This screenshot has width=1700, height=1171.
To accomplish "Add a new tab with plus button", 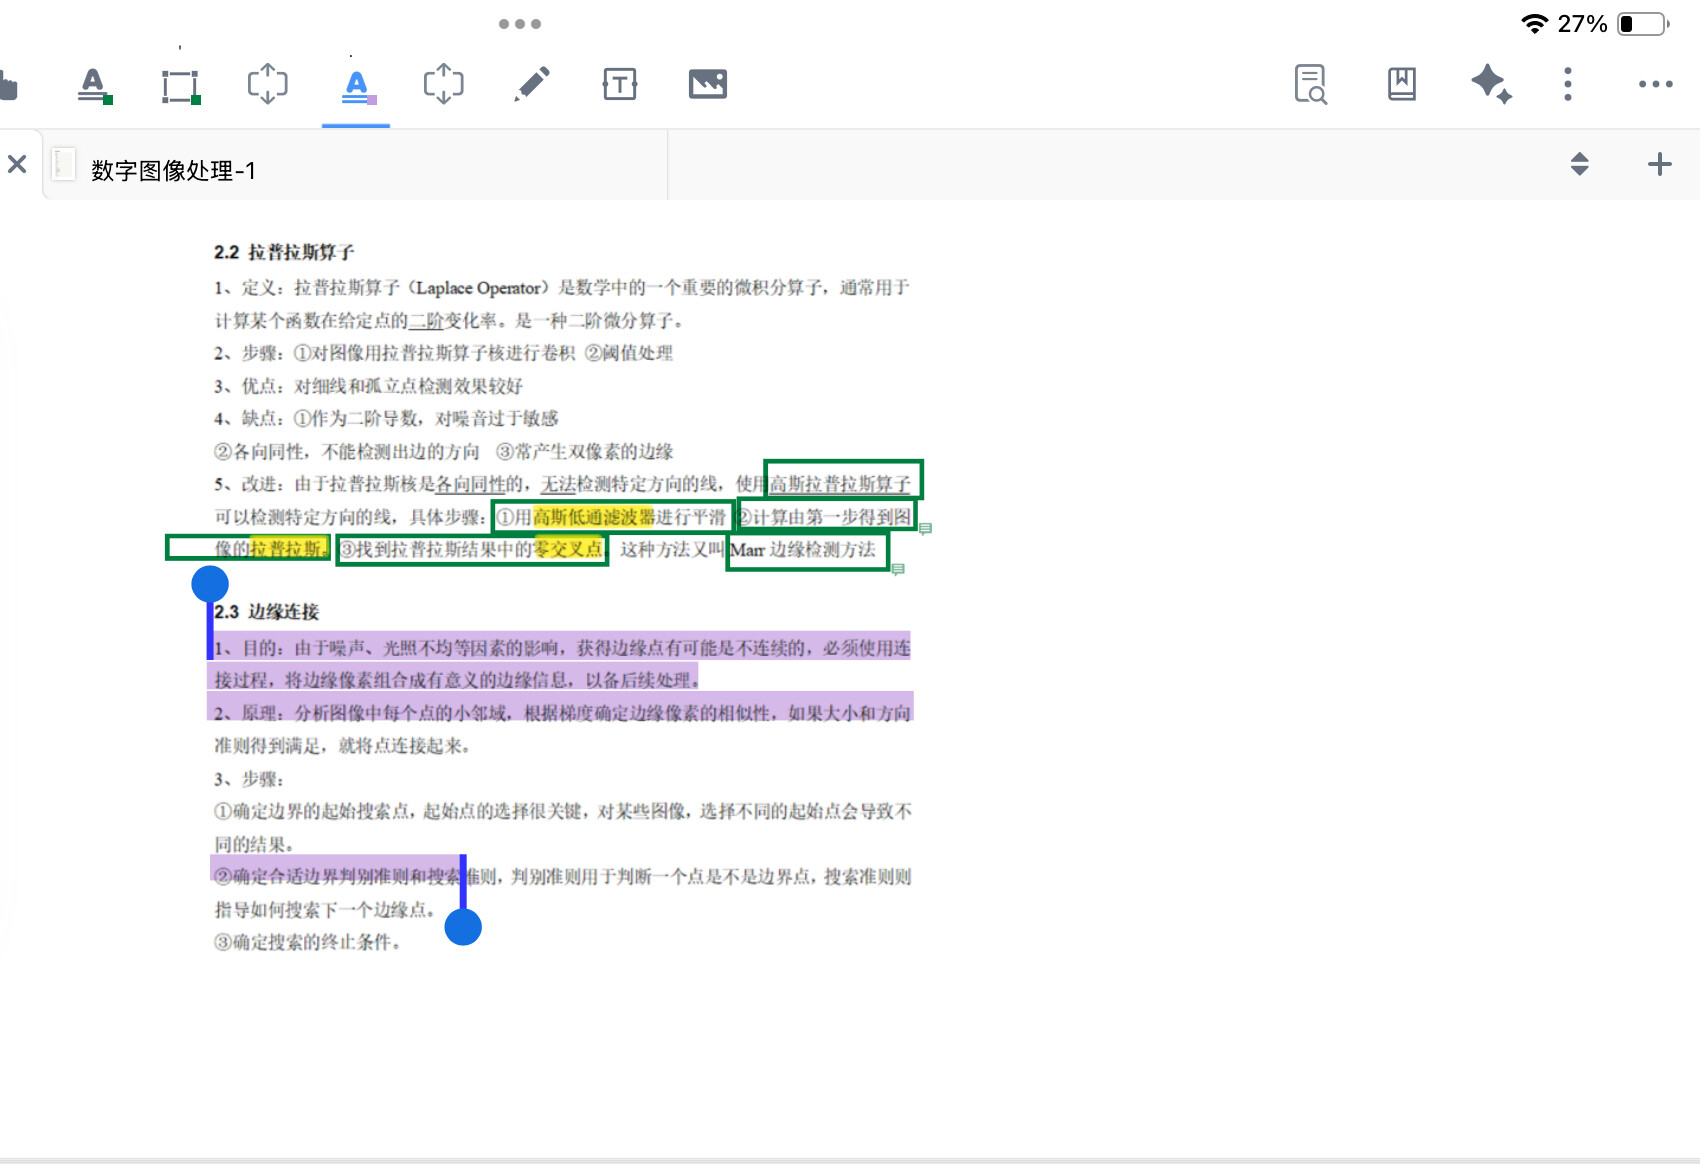I will tap(1659, 164).
